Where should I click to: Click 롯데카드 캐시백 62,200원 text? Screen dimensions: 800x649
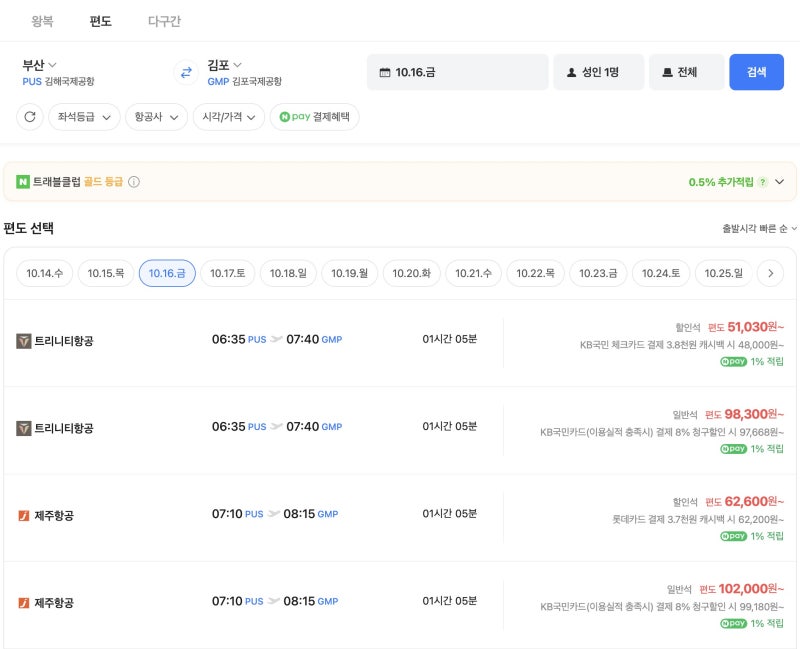[698, 520]
